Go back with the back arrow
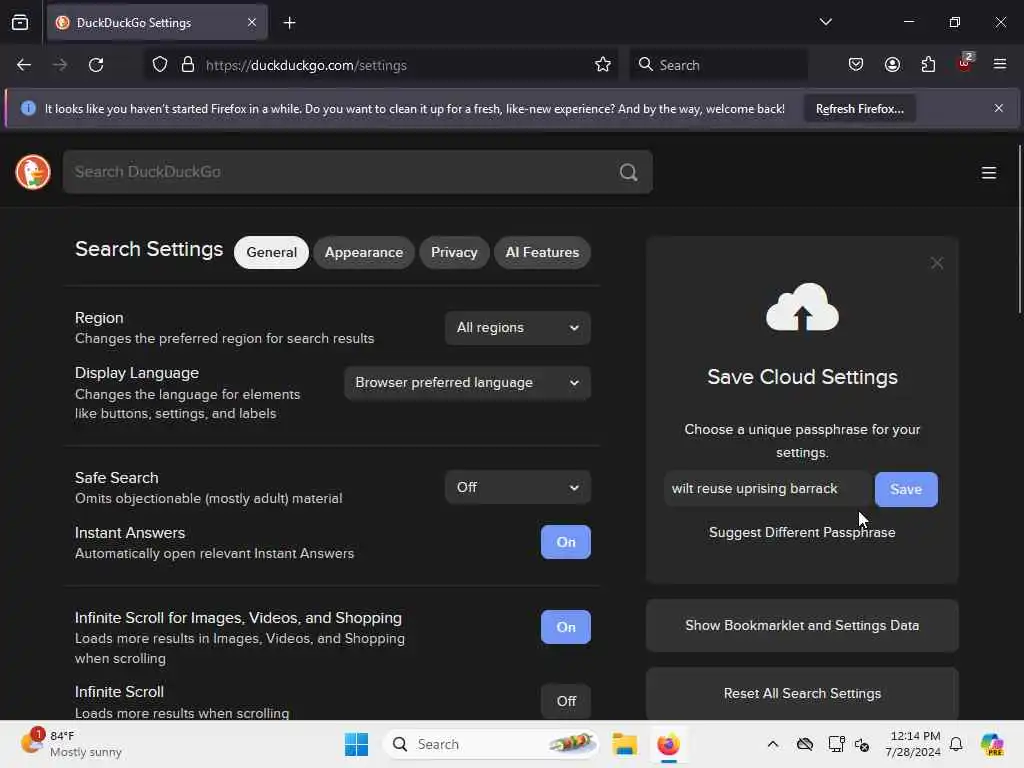Image resolution: width=1024 pixels, height=768 pixels. point(24,65)
